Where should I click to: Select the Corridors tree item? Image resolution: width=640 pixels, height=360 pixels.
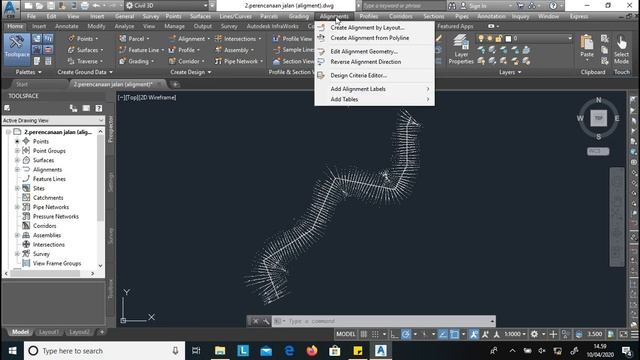pos(44,226)
